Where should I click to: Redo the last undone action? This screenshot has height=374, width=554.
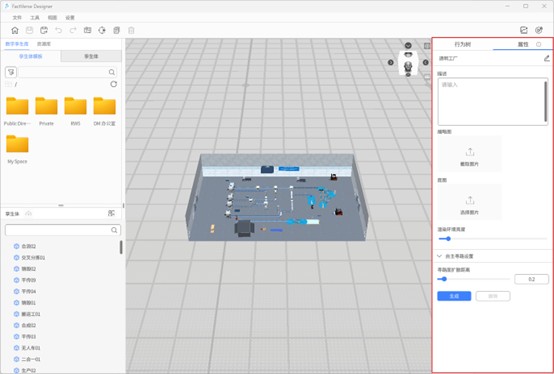pyautogui.click(x=73, y=30)
